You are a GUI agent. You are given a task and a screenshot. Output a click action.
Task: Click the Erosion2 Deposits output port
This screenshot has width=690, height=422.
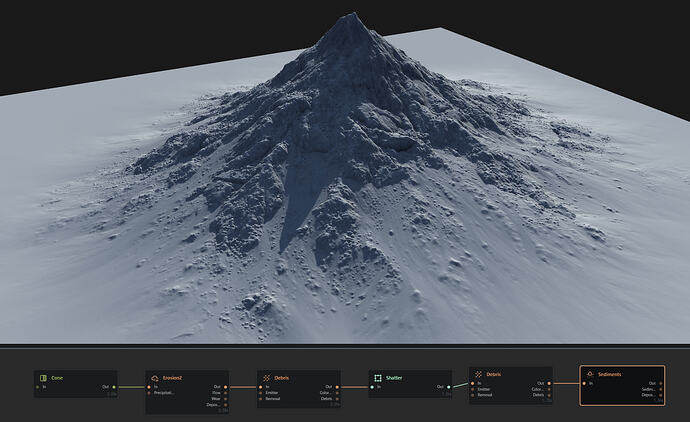(x=225, y=405)
